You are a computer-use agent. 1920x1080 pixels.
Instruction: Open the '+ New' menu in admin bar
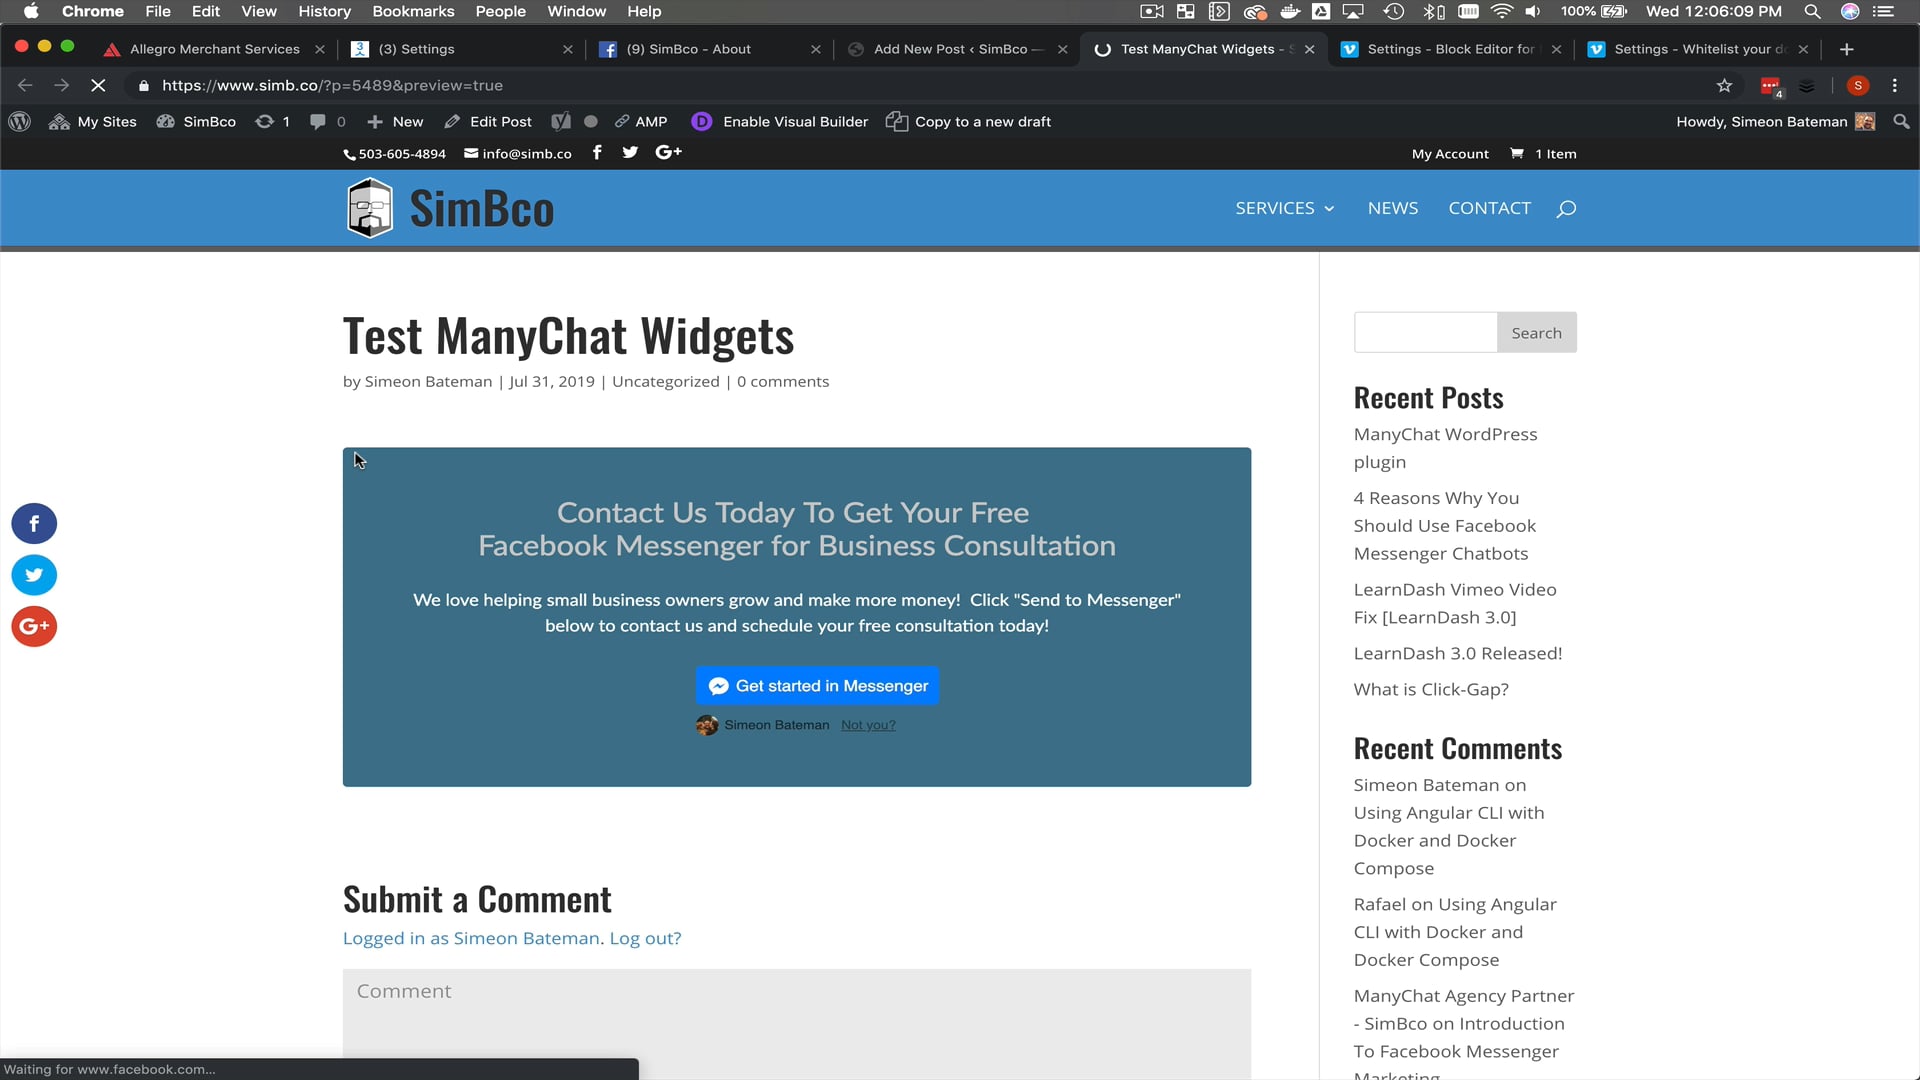point(395,121)
